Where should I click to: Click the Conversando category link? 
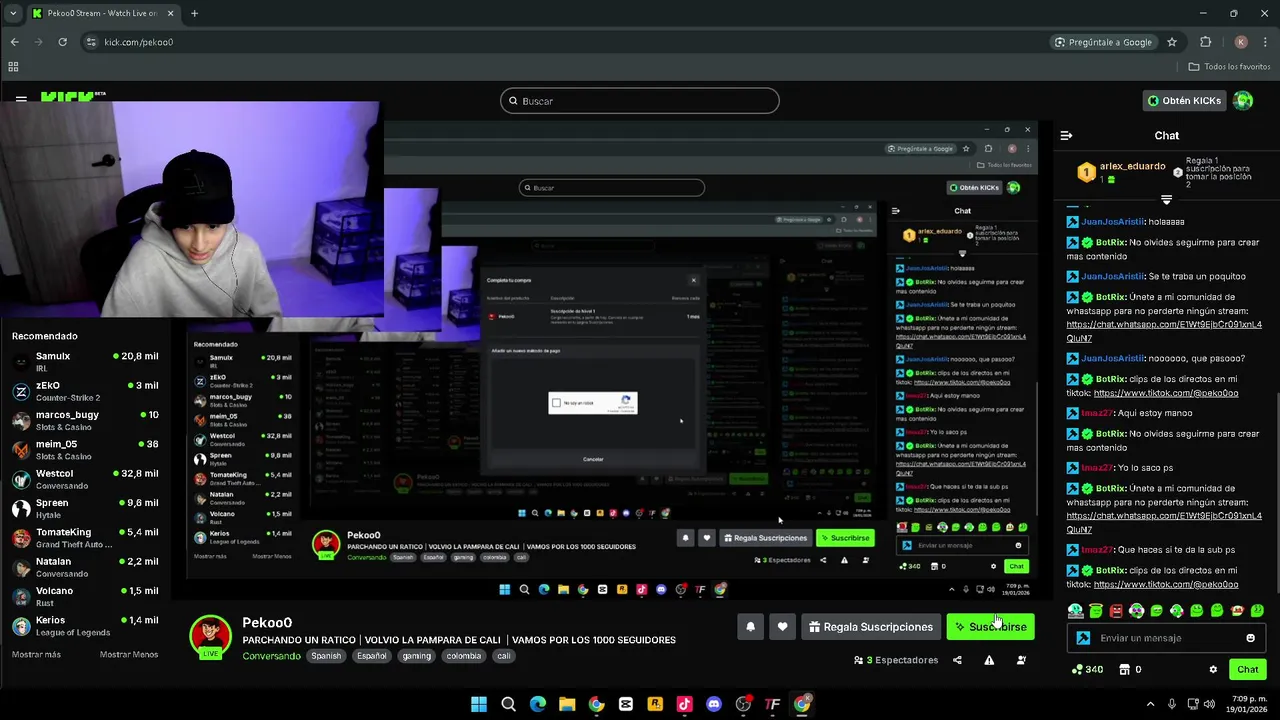click(x=271, y=656)
